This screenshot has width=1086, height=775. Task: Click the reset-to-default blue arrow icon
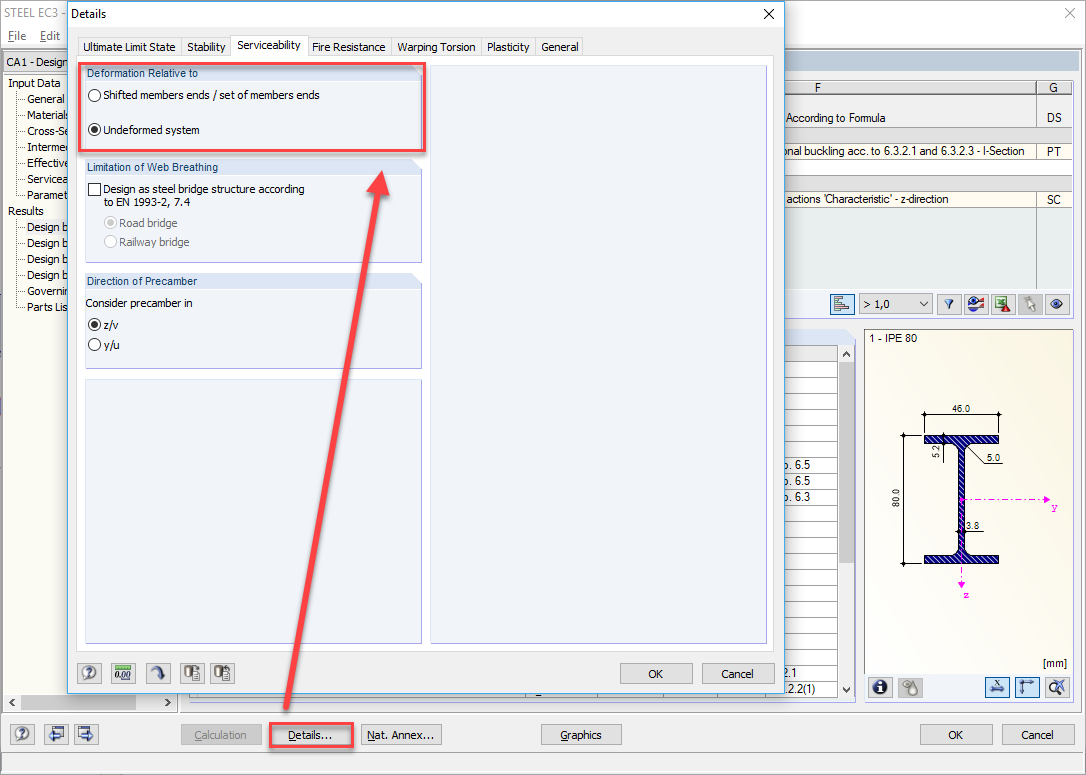point(158,673)
